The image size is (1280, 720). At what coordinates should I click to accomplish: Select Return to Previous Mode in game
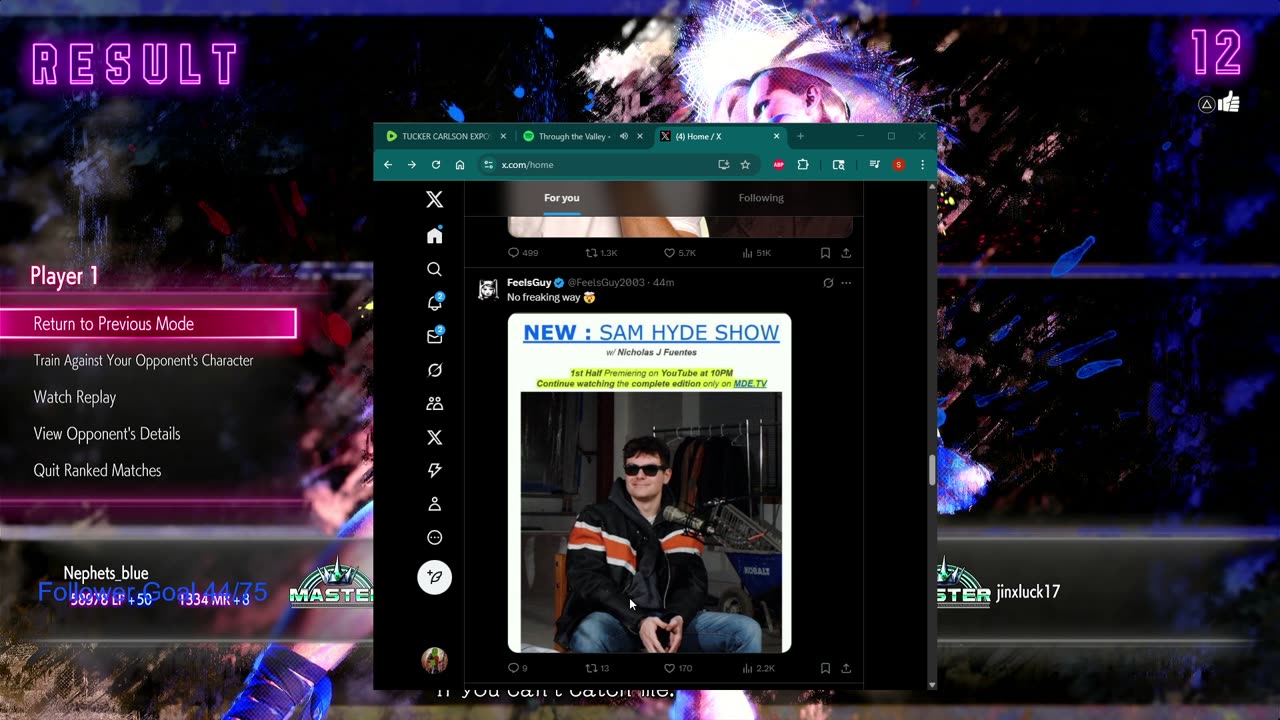tap(149, 324)
